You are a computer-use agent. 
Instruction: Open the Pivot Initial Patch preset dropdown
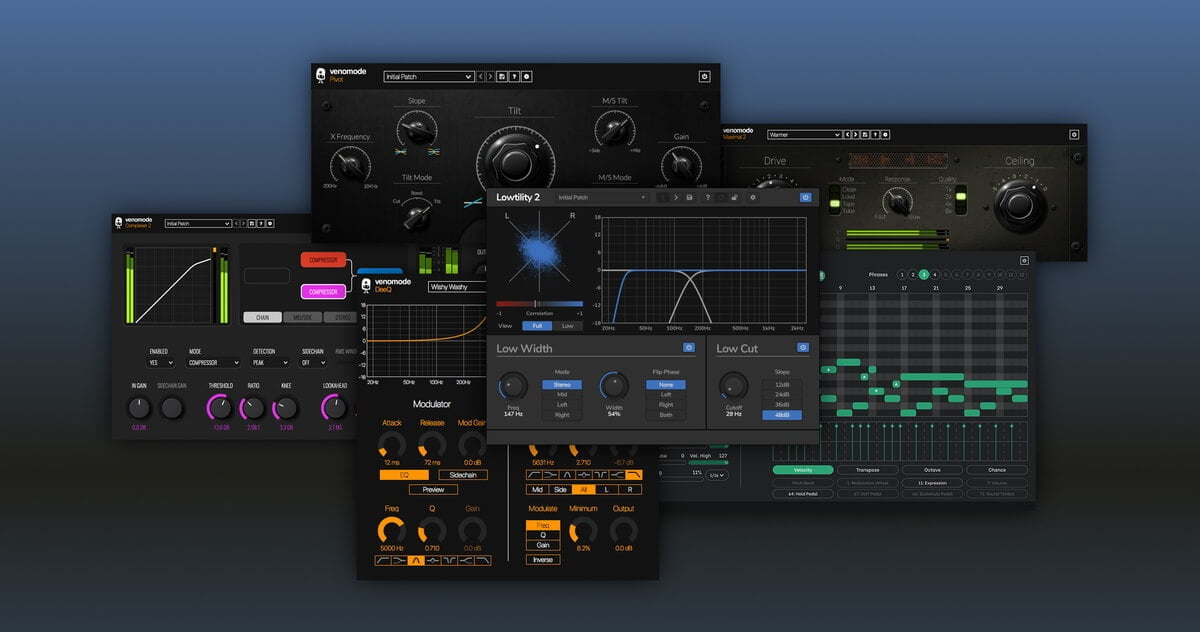pos(428,76)
